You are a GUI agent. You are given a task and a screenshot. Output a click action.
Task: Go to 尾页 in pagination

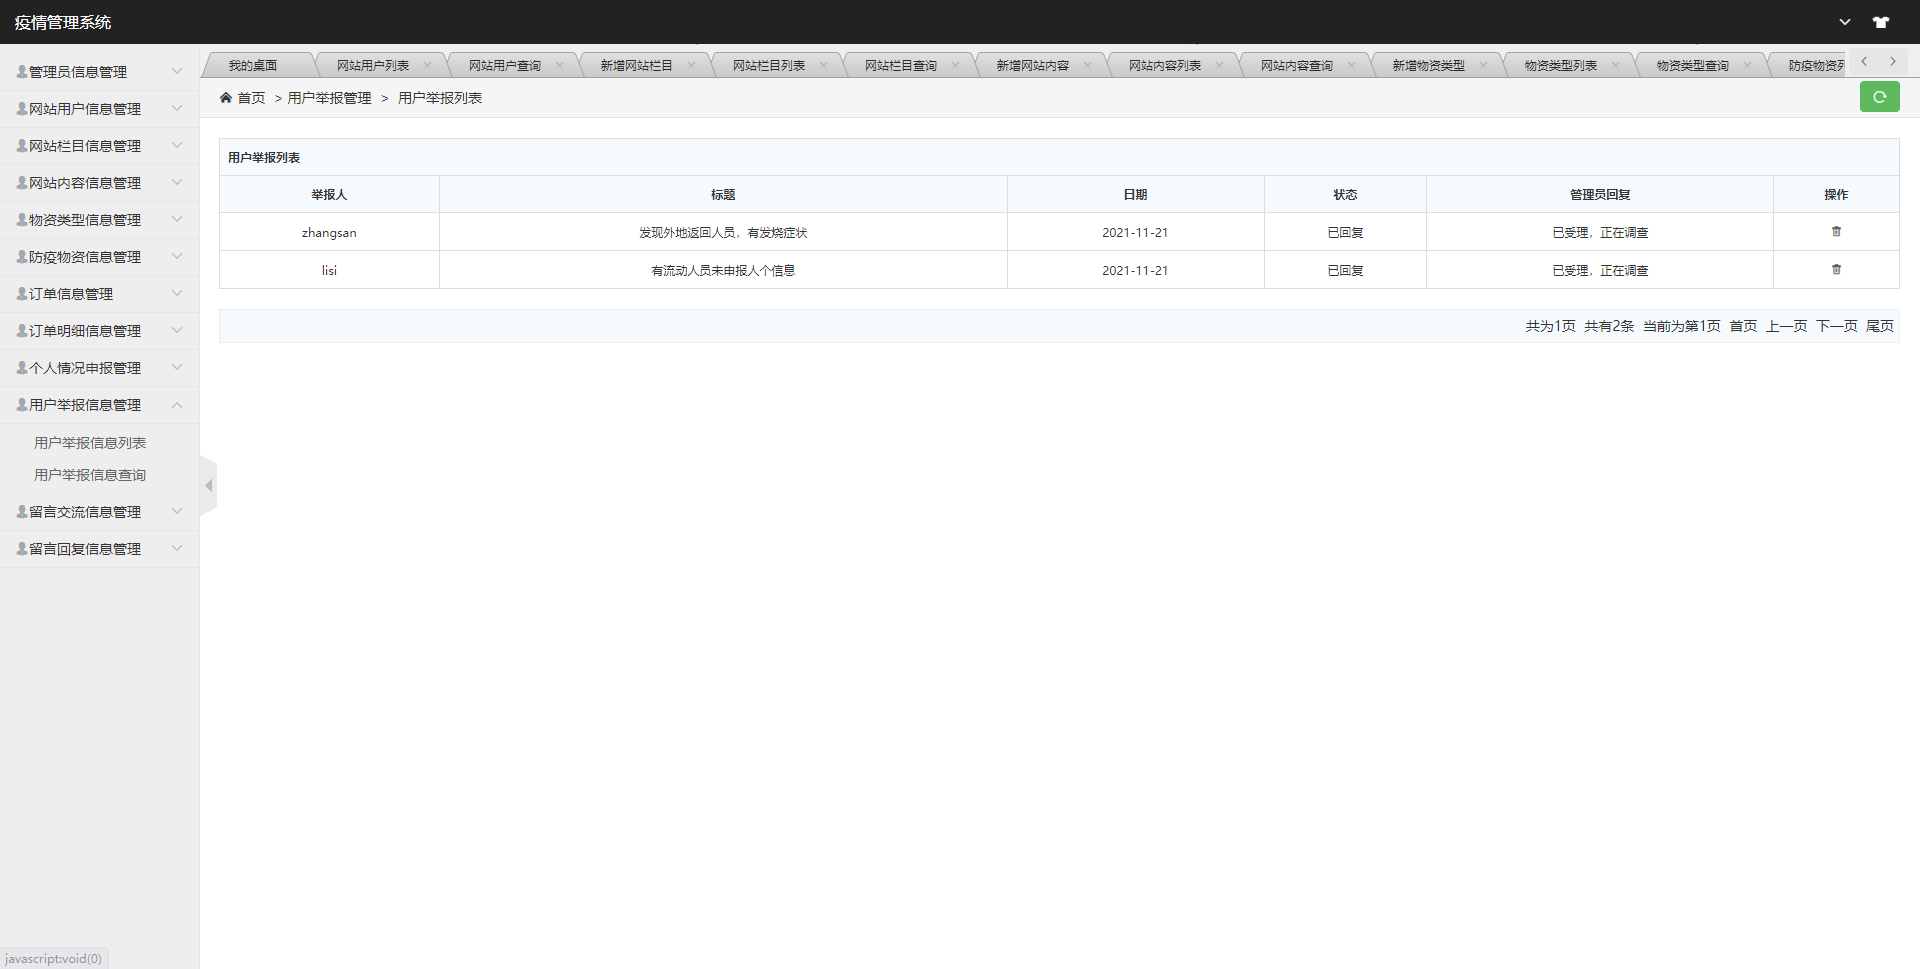(1880, 326)
